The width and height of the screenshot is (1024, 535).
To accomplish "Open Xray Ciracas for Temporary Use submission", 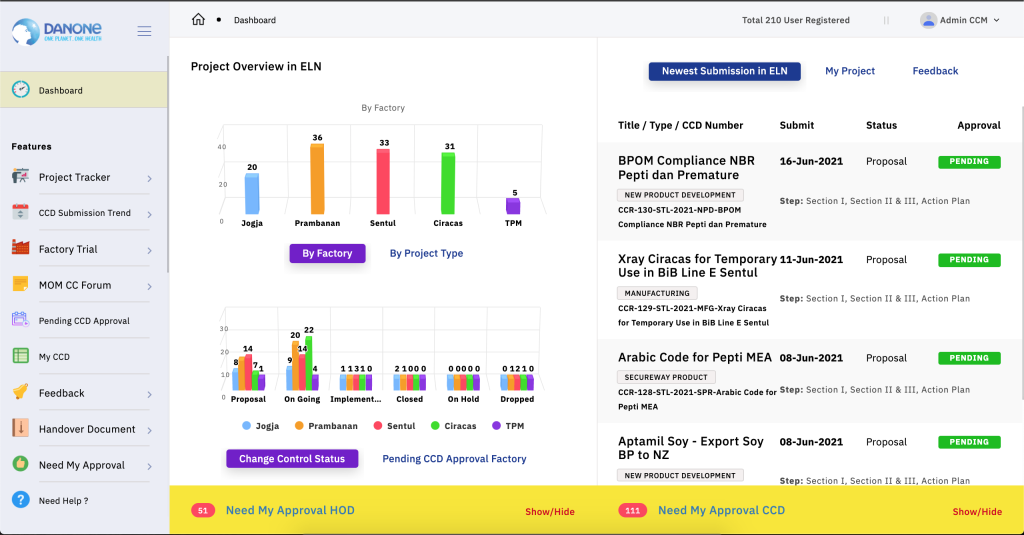I will (697, 266).
